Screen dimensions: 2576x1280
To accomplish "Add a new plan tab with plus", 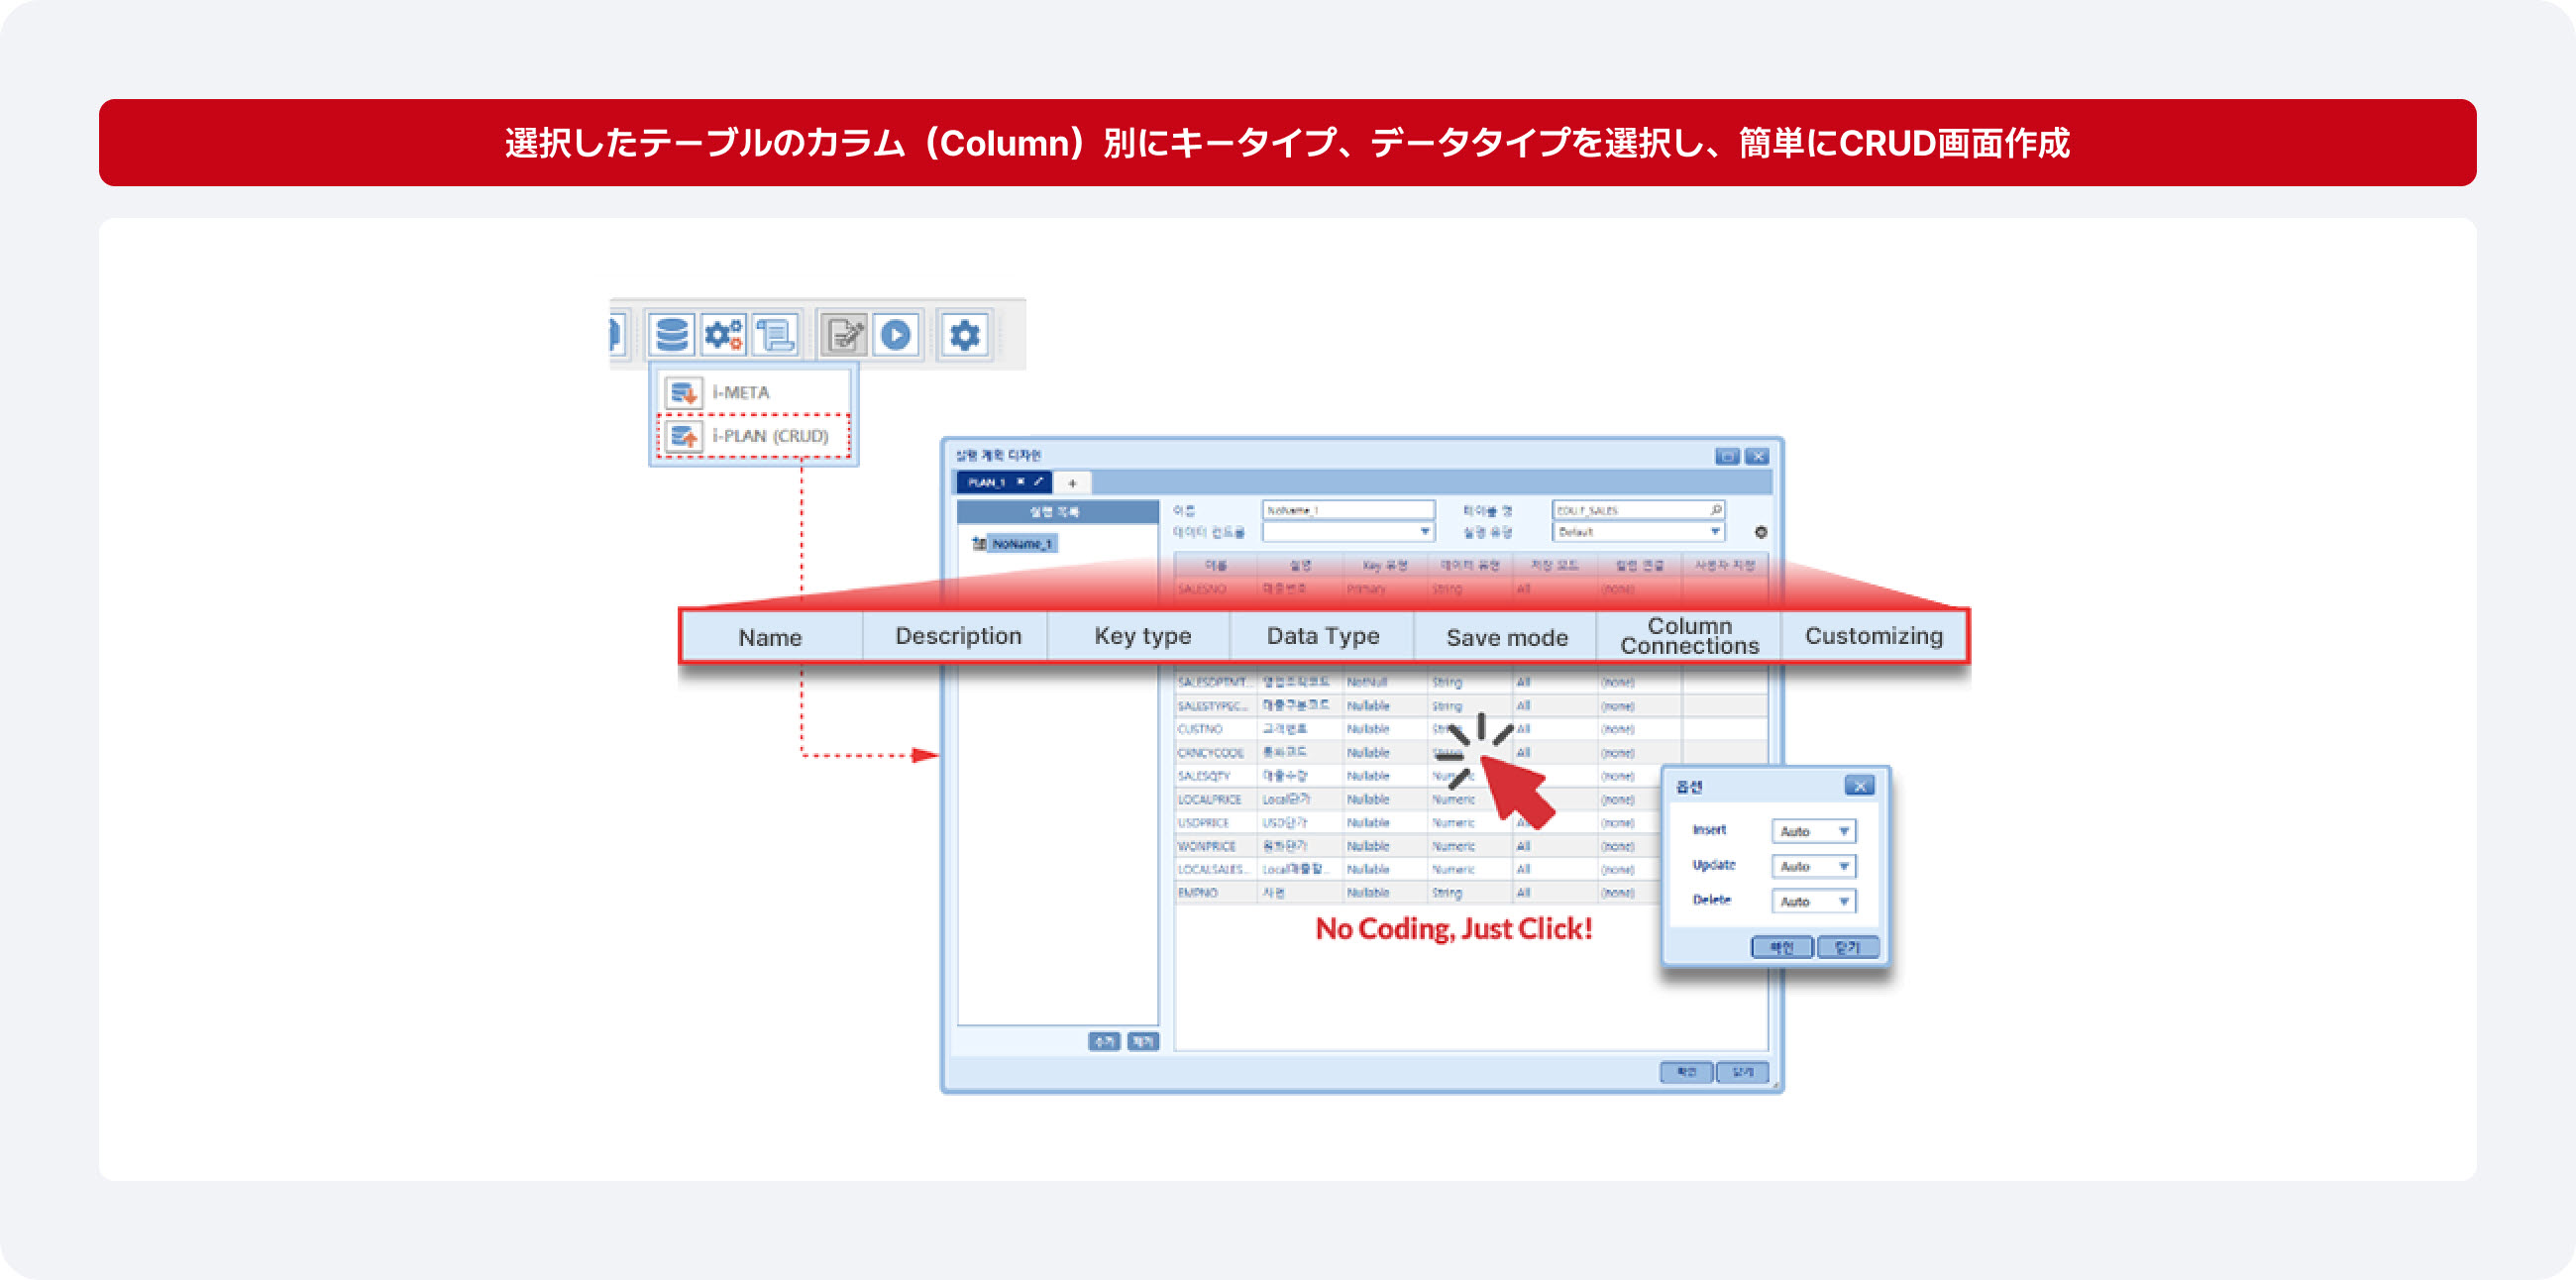I will click(x=1072, y=483).
